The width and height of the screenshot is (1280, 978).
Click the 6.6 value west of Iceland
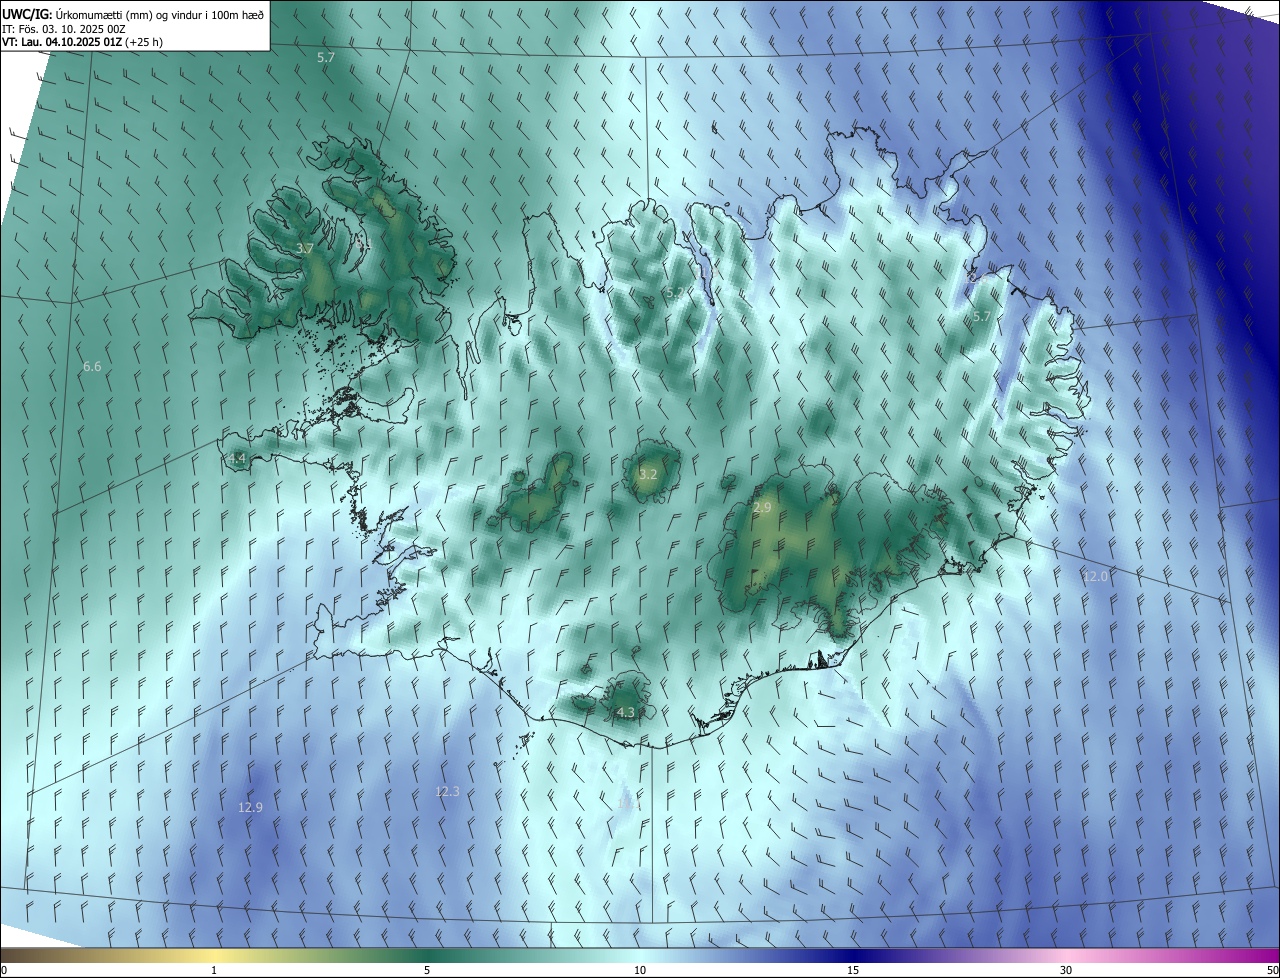92,367
